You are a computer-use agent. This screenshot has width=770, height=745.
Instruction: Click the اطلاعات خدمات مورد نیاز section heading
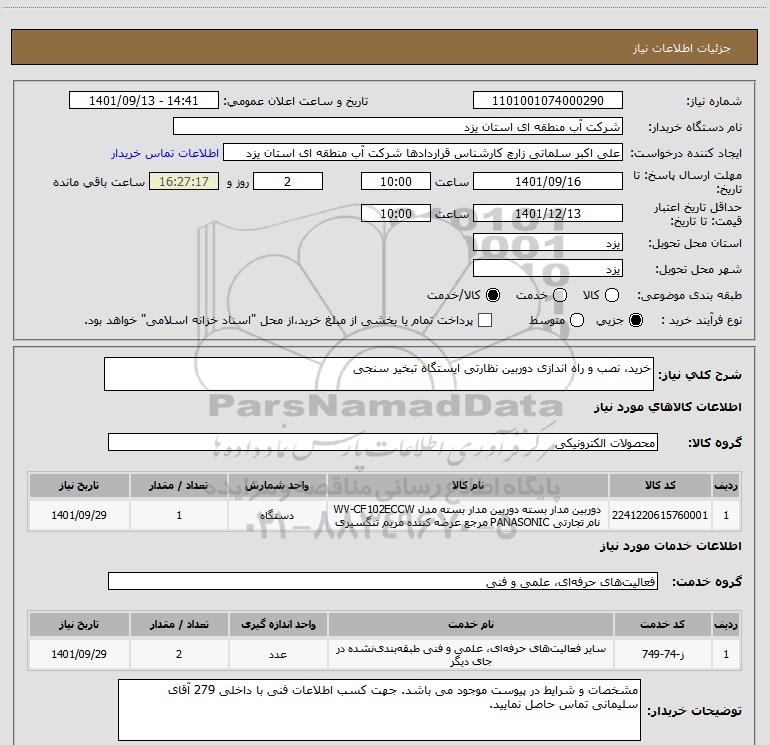[670, 546]
